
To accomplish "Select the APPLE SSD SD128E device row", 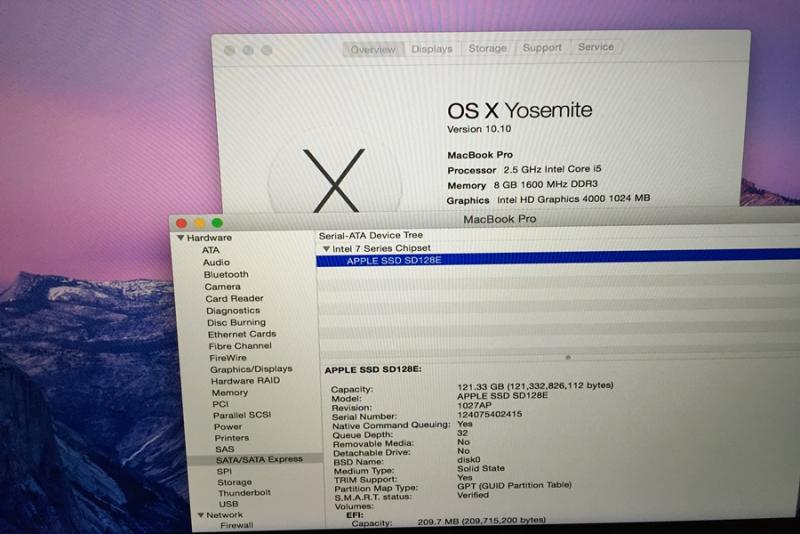I will tap(558, 260).
